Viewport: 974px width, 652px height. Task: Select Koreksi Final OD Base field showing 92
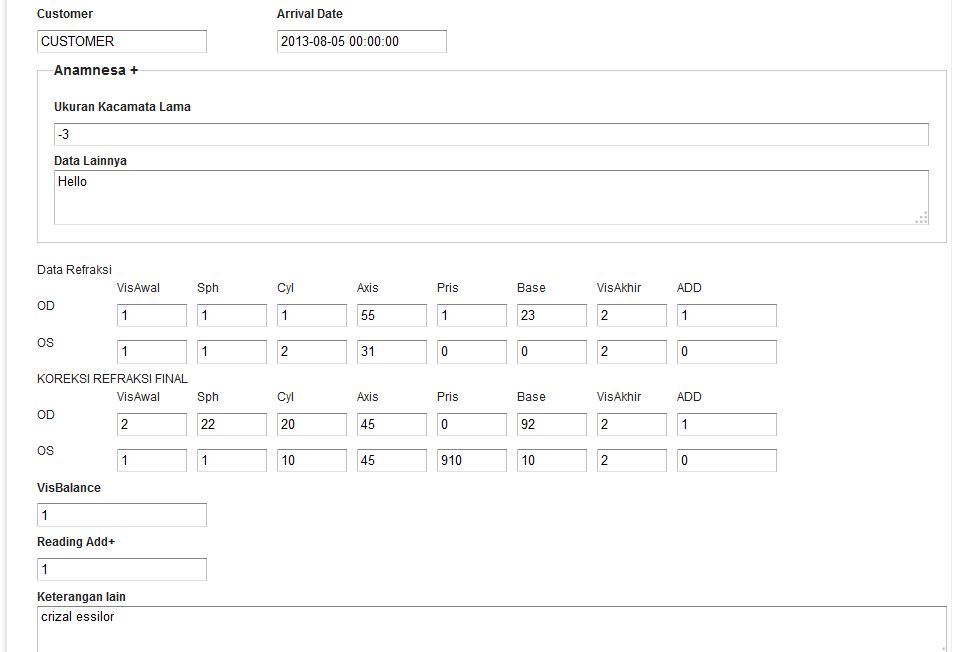tap(552, 425)
